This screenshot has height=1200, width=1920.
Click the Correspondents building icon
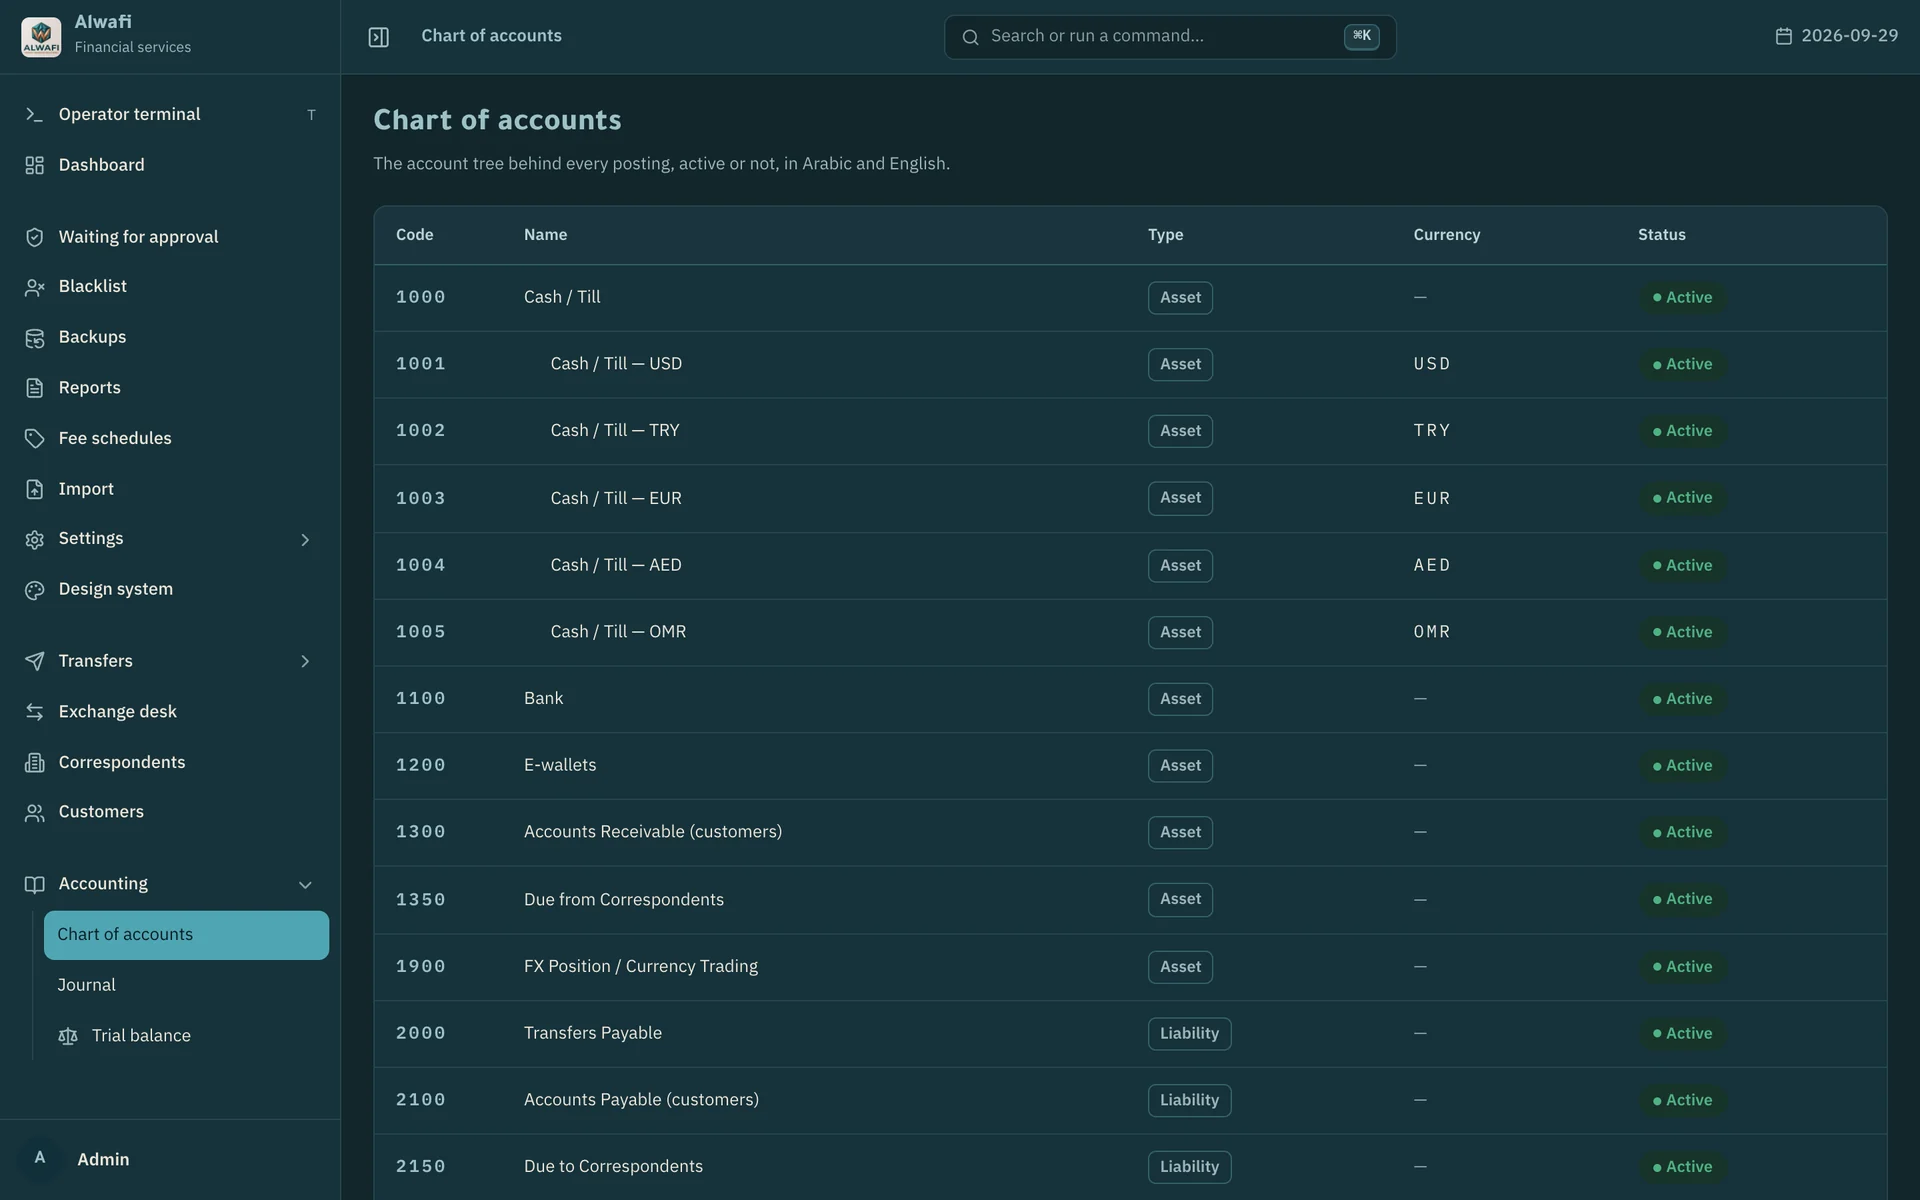click(35, 763)
